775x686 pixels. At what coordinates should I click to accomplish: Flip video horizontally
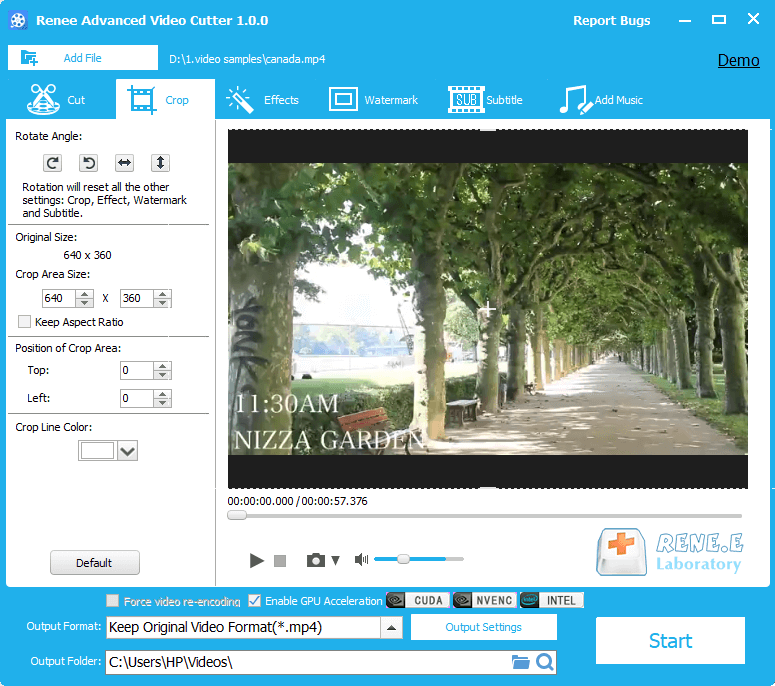click(125, 163)
